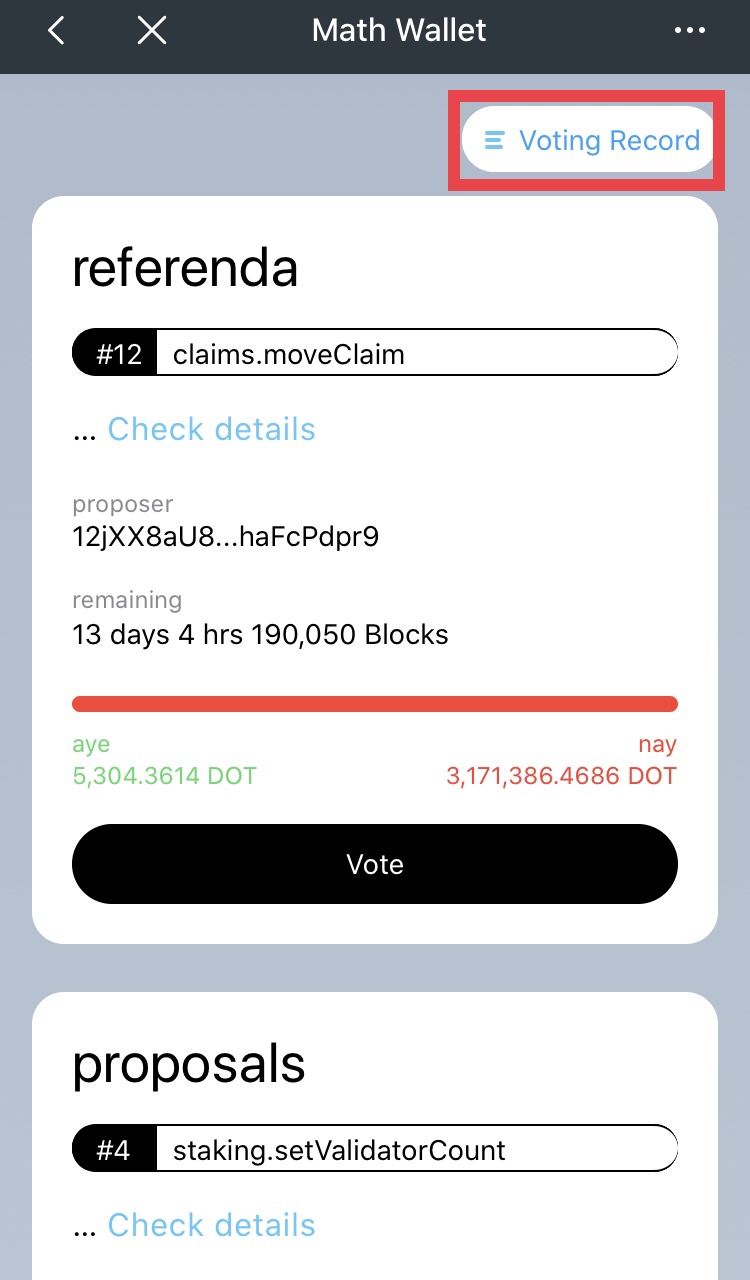This screenshot has height=1280, width=750.
Task: Tap the referenda section heading
Action: pos(185,269)
